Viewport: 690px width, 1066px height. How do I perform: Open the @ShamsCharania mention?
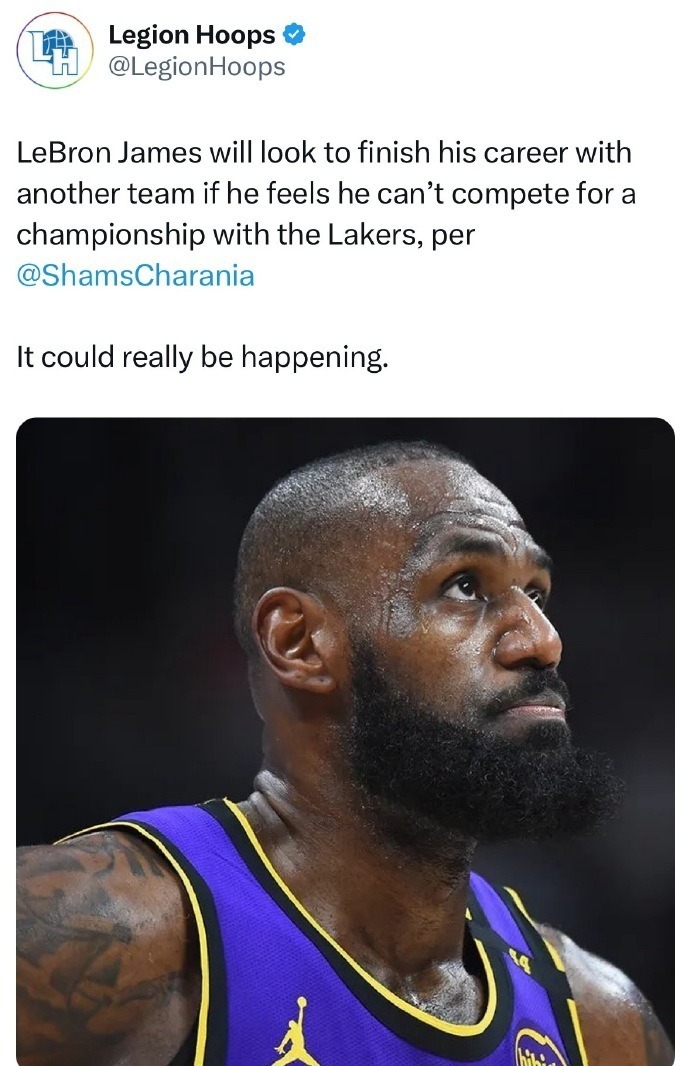click(x=135, y=275)
